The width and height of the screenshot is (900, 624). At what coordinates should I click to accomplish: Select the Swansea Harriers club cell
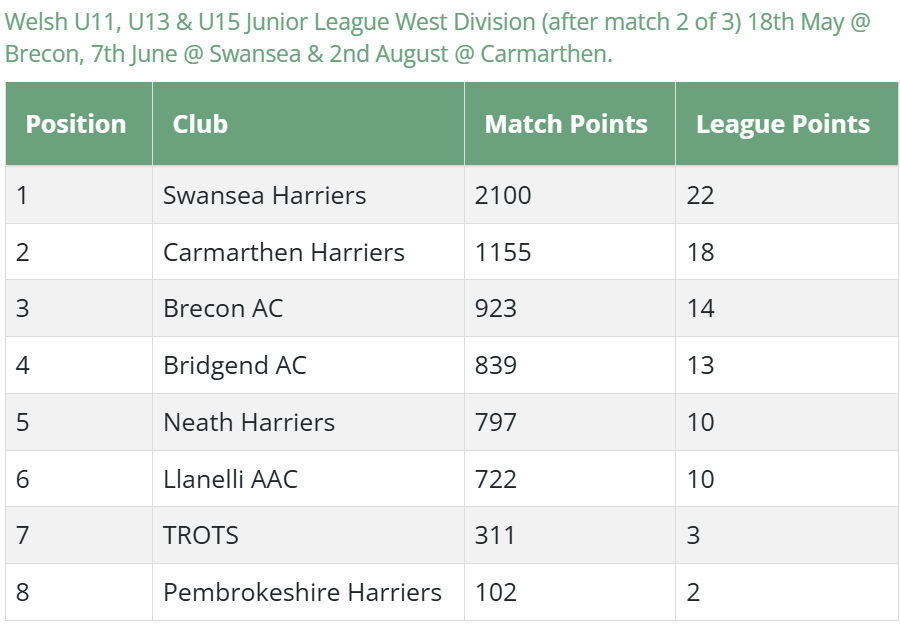point(308,195)
